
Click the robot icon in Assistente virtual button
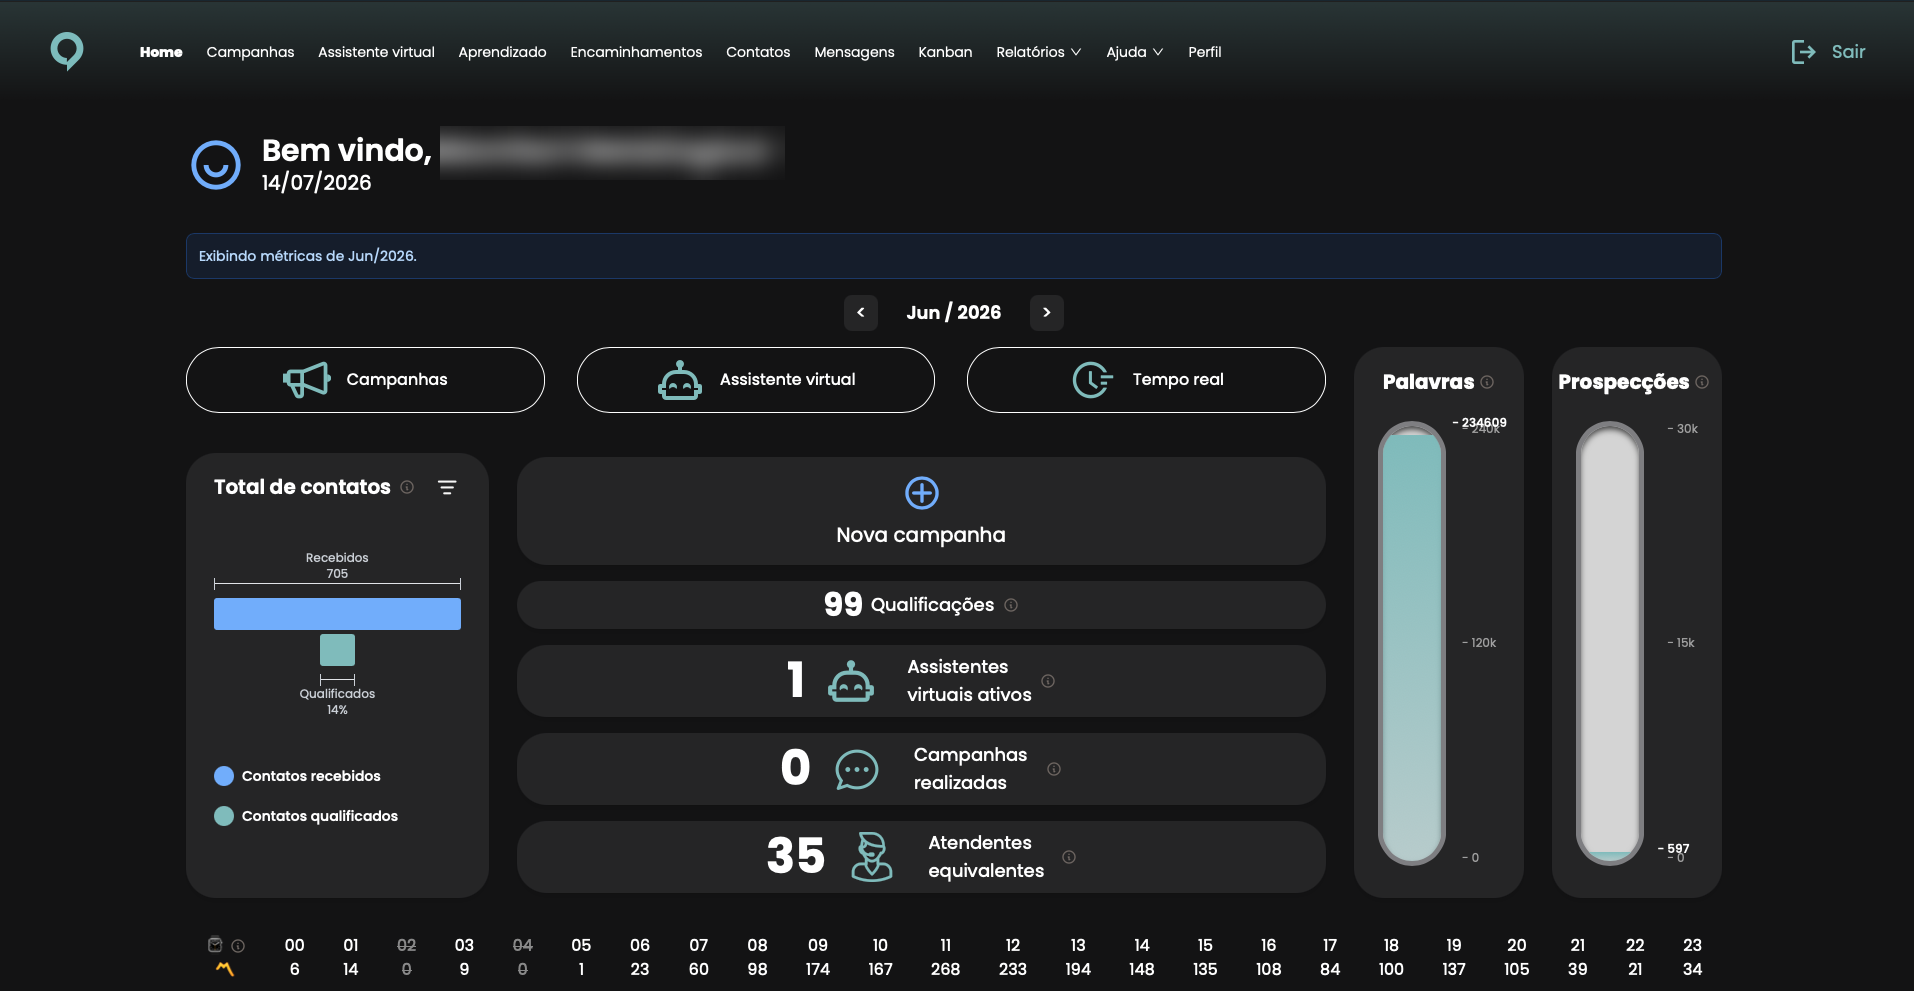(x=679, y=380)
